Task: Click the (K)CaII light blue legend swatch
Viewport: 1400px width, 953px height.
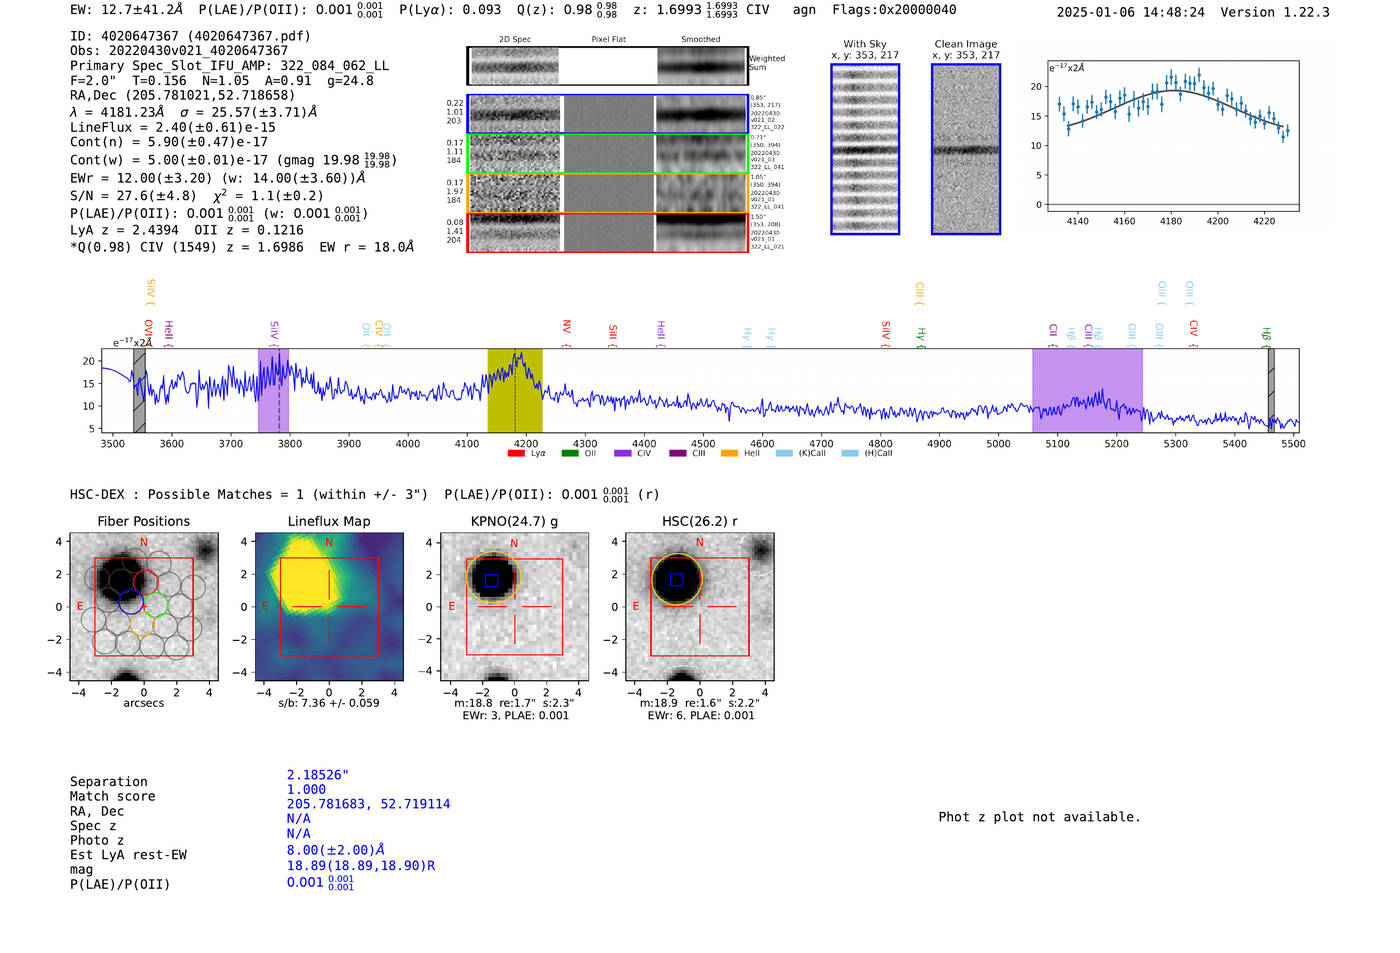Action: (784, 453)
